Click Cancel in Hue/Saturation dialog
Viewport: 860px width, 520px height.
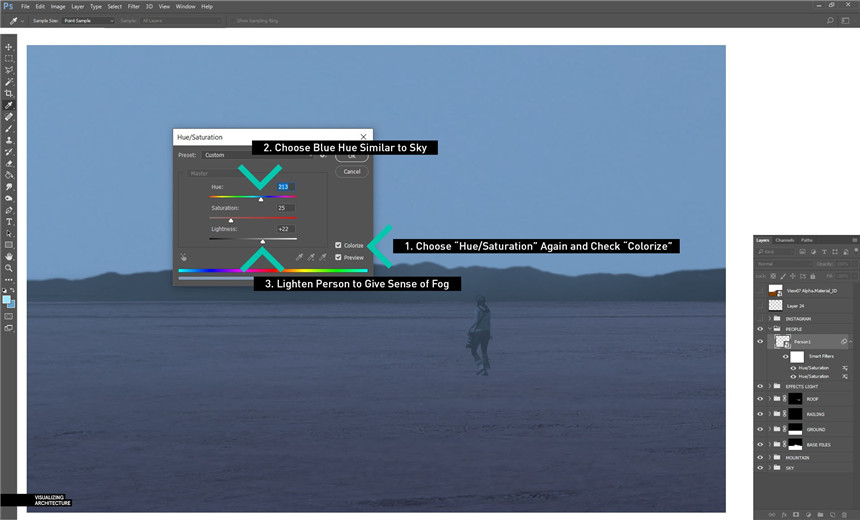(352, 171)
